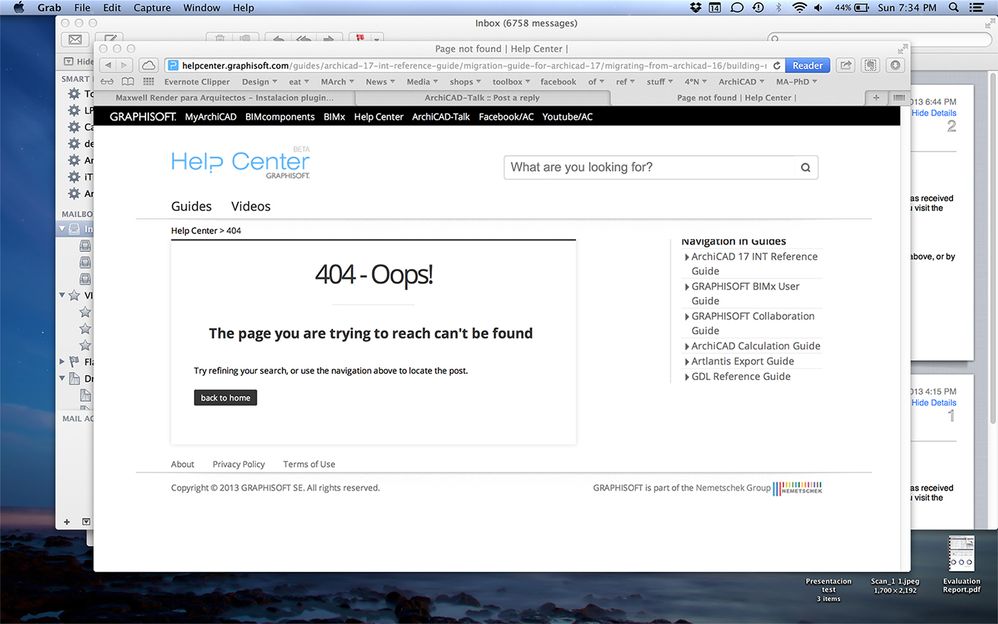Open Evaluation Report.pdf desktop file

click(961, 565)
